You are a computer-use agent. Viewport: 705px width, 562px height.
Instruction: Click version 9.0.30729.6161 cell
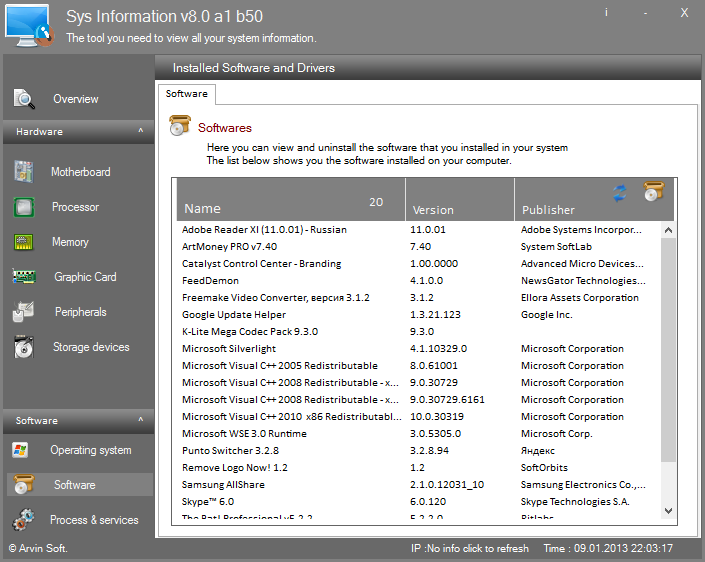447,400
